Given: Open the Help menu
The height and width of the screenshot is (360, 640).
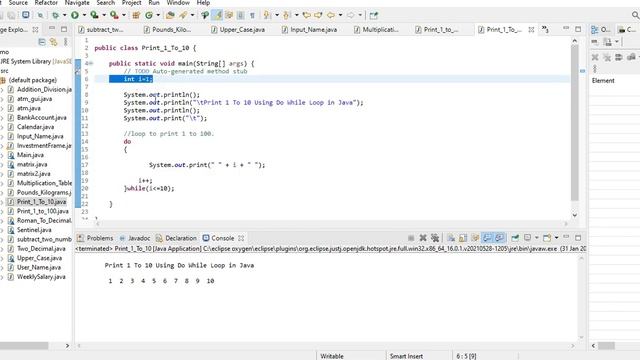Looking at the screenshot, I should pos(203,3).
